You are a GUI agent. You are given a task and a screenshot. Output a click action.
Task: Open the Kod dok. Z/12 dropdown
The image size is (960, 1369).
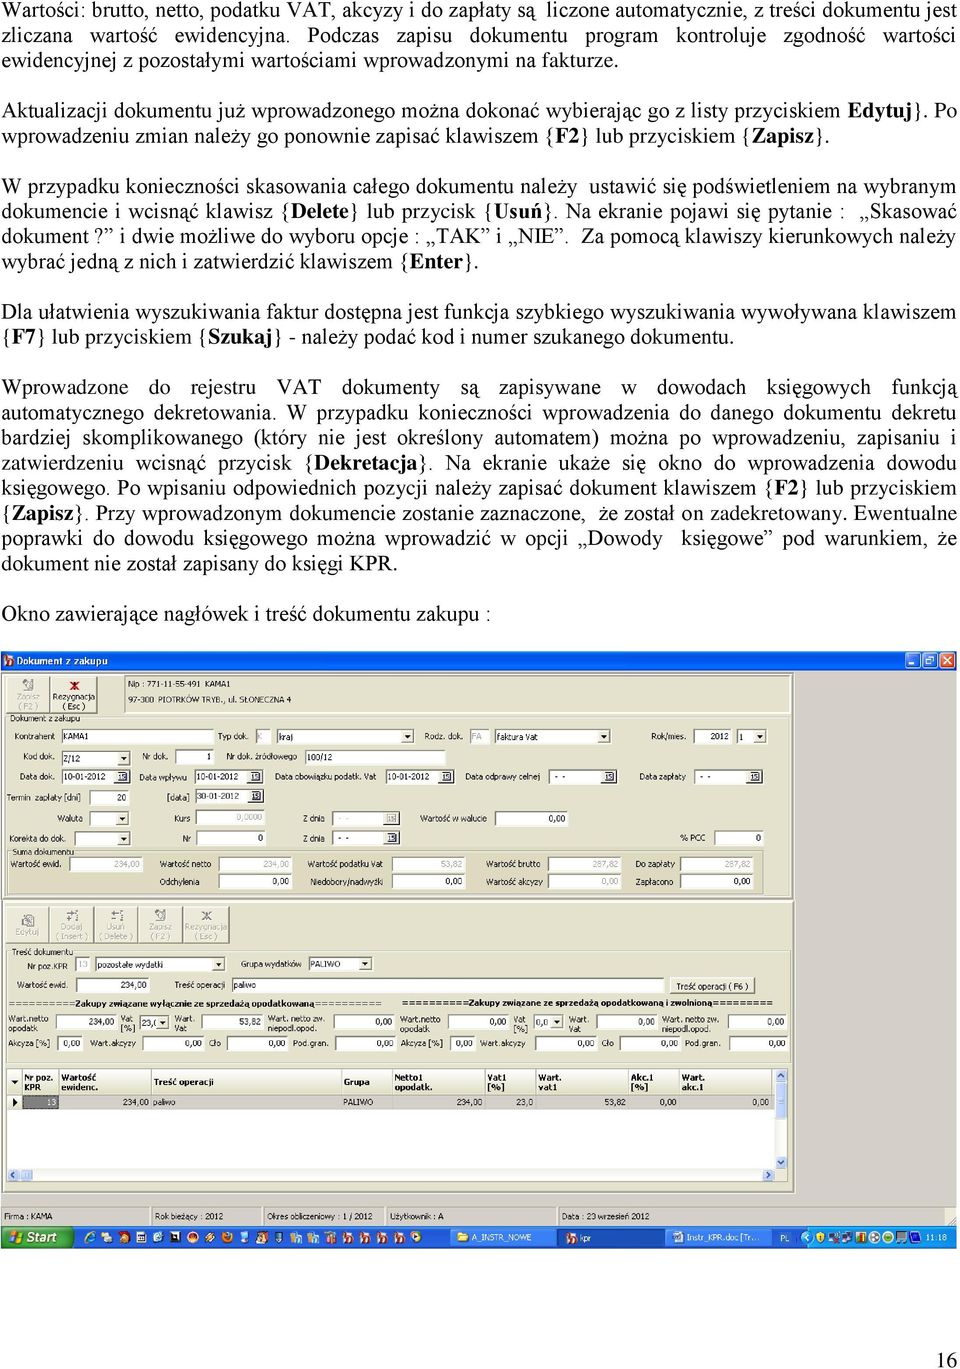123,758
